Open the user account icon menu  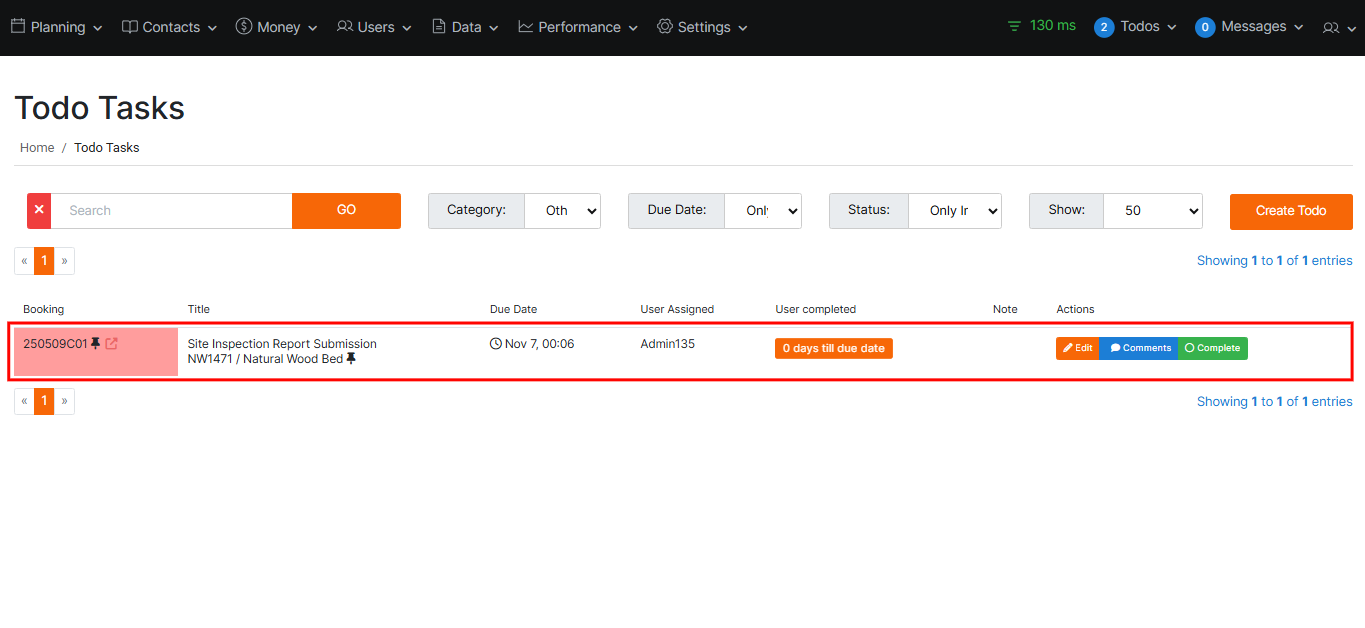1336,28
